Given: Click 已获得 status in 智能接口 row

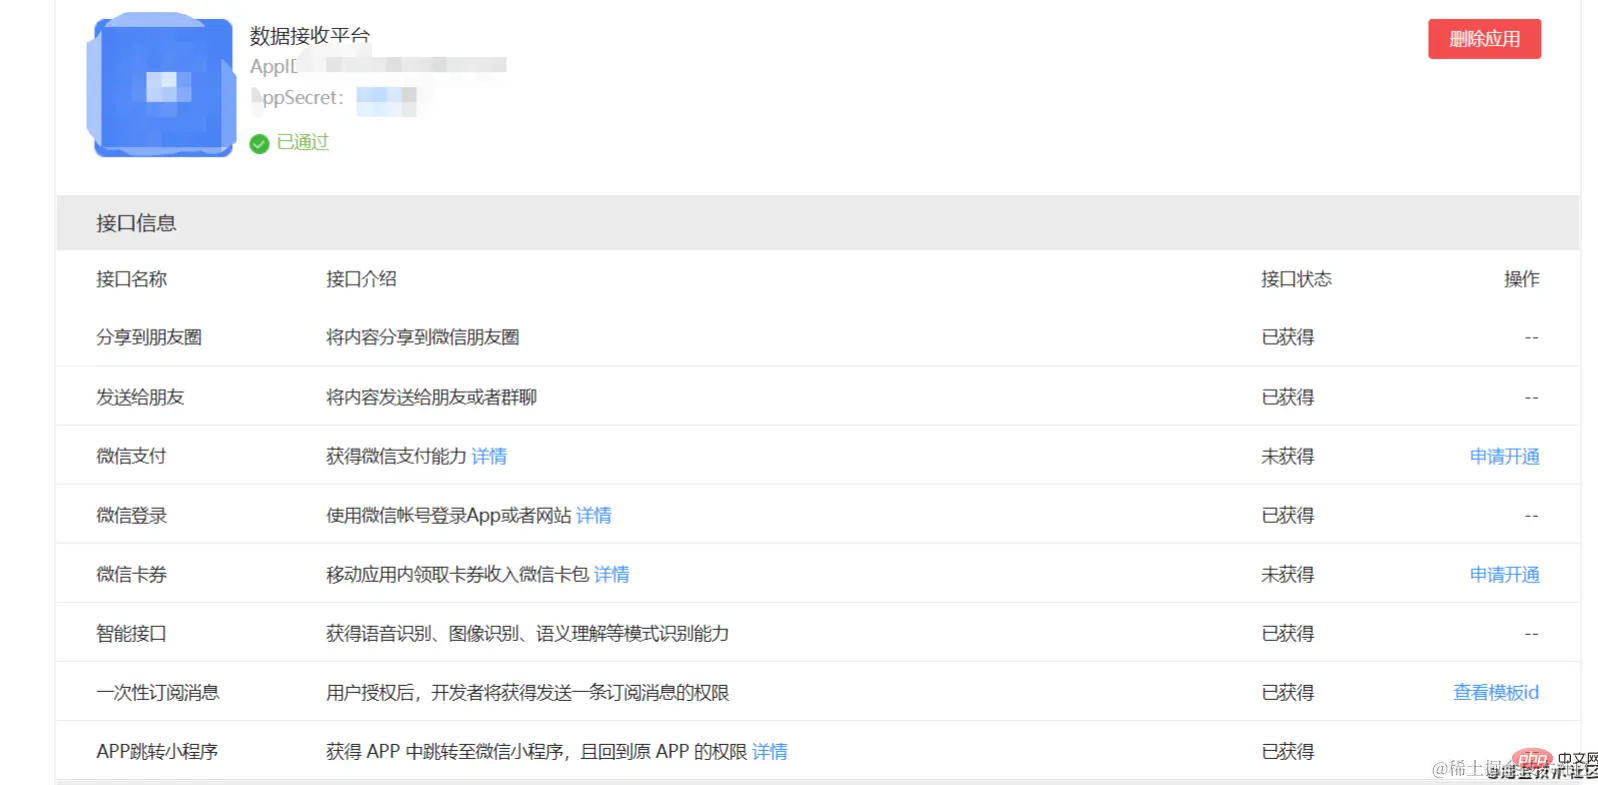Looking at the screenshot, I should (1288, 633).
